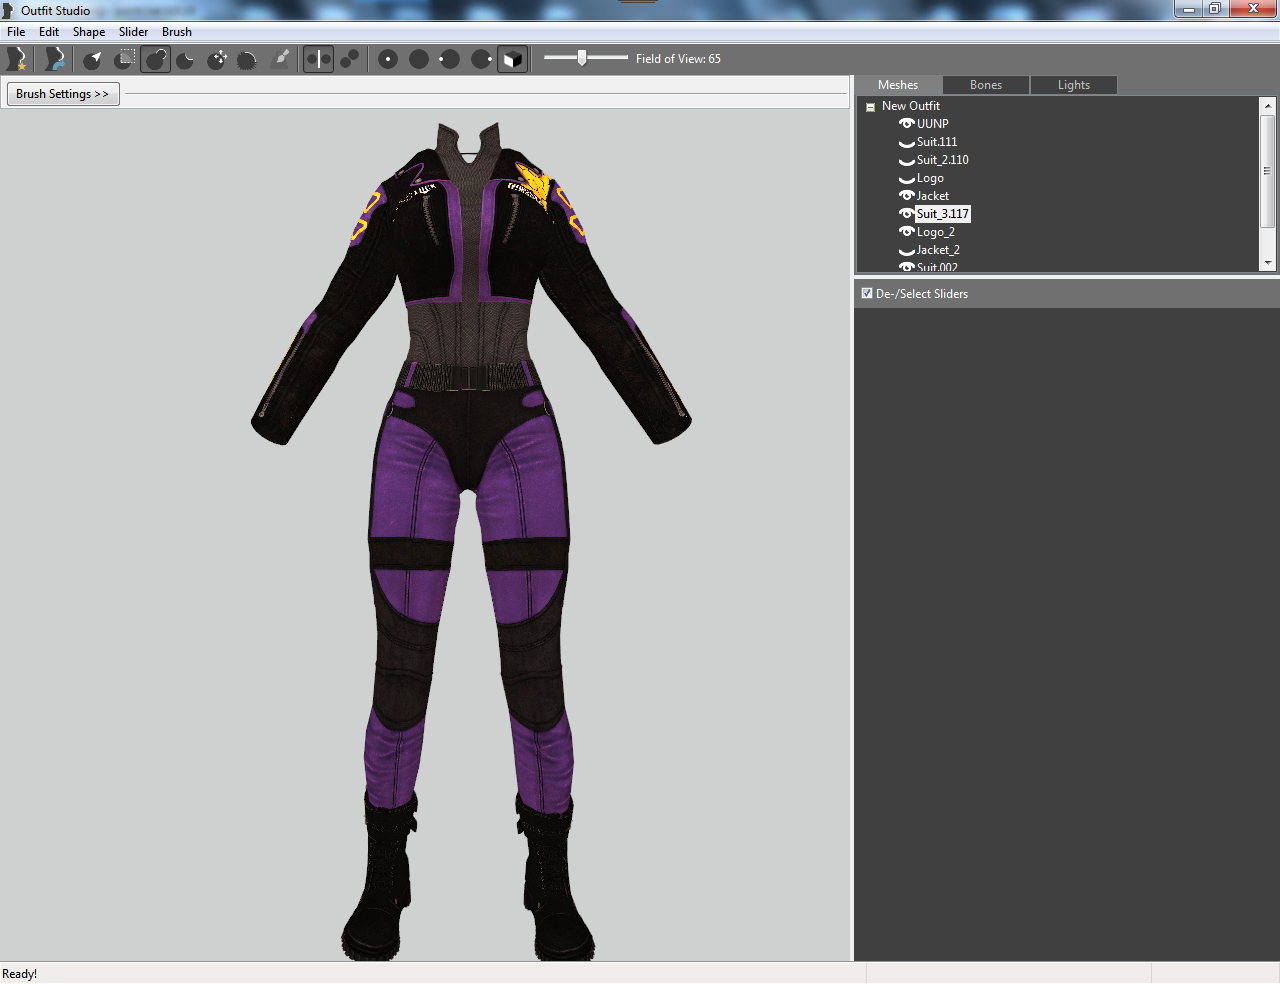The height and width of the screenshot is (984, 1280).
Task: Pick the Move brush tool
Action: pyautogui.click(x=217, y=59)
